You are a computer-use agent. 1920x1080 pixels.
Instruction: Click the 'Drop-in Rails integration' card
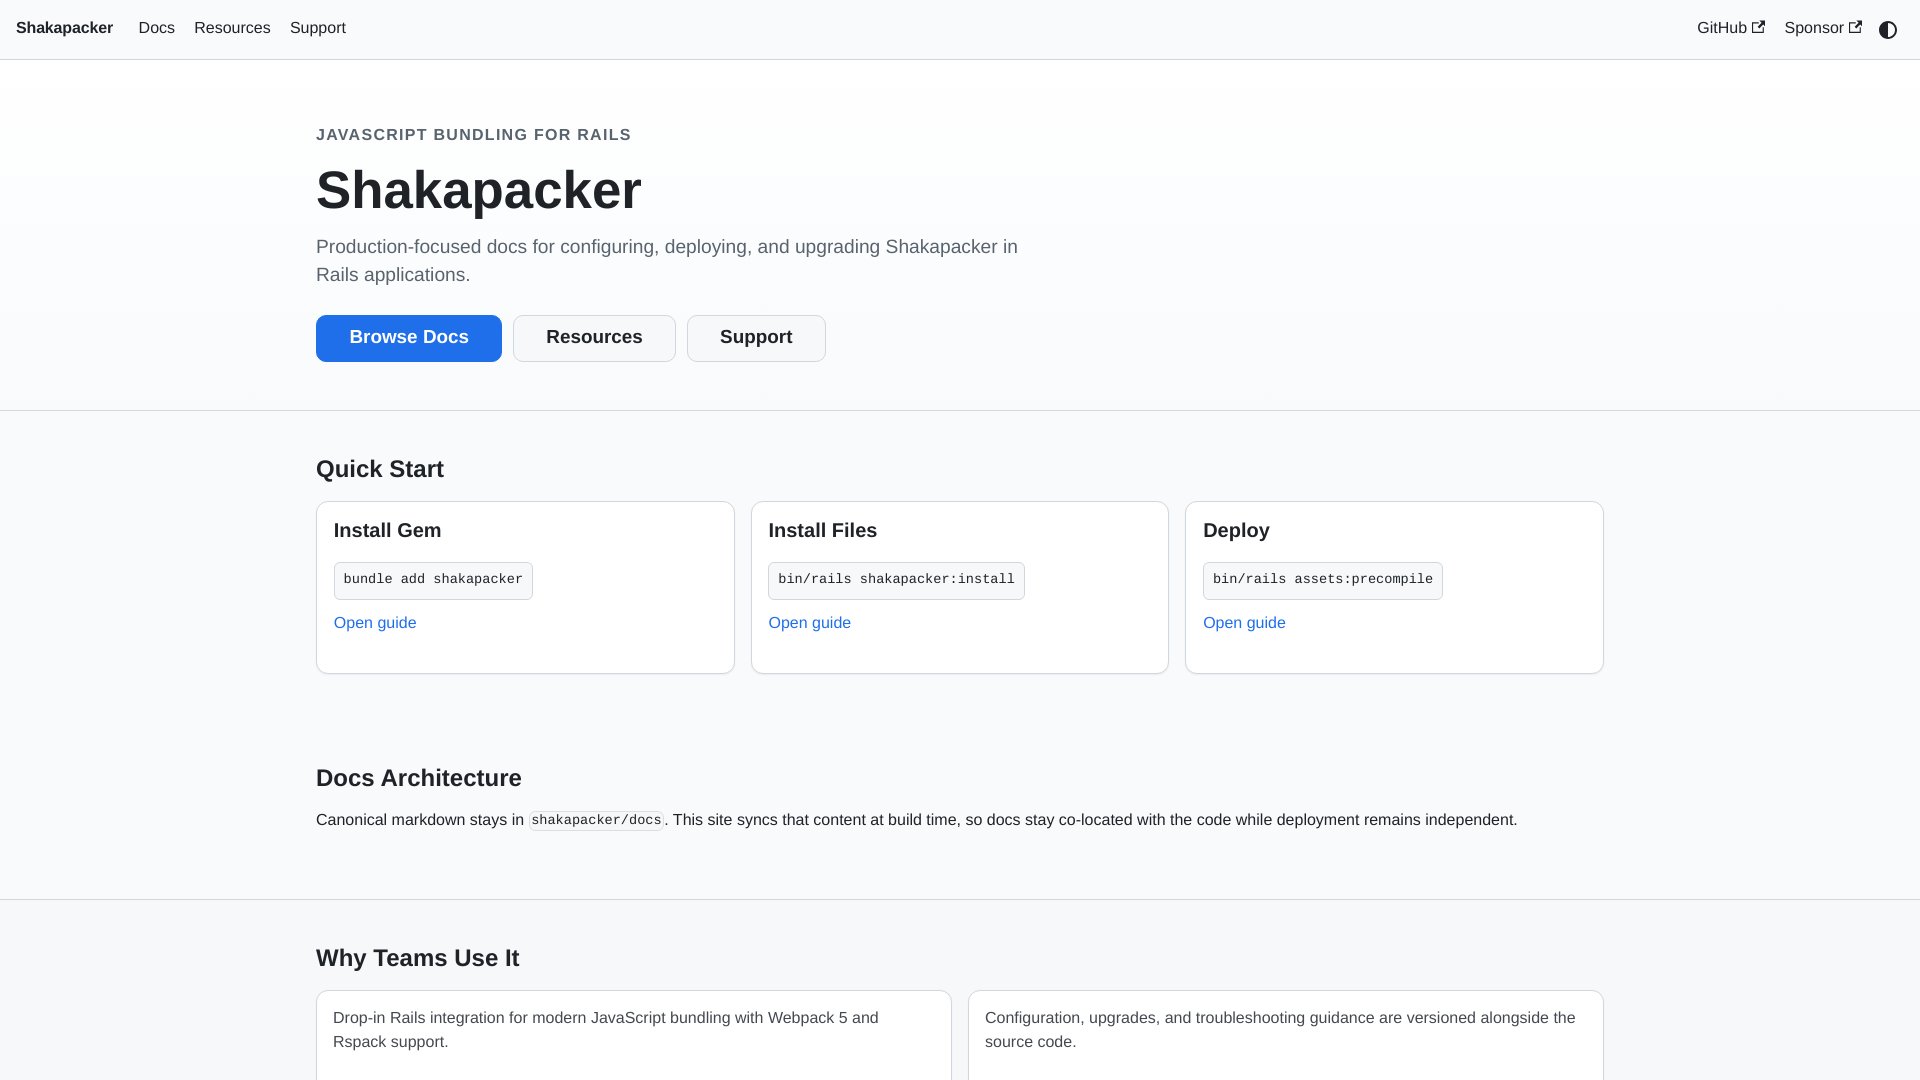pyautogui.click(x=634, y=1035)
